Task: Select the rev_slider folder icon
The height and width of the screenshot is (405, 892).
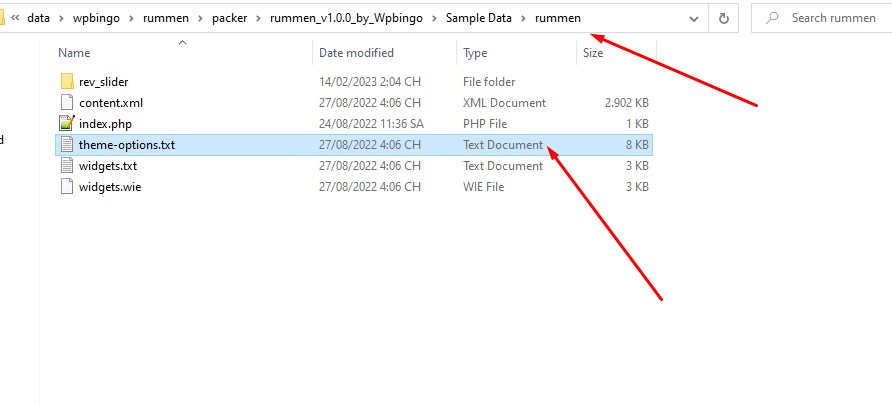Action: tap(67, 81)
